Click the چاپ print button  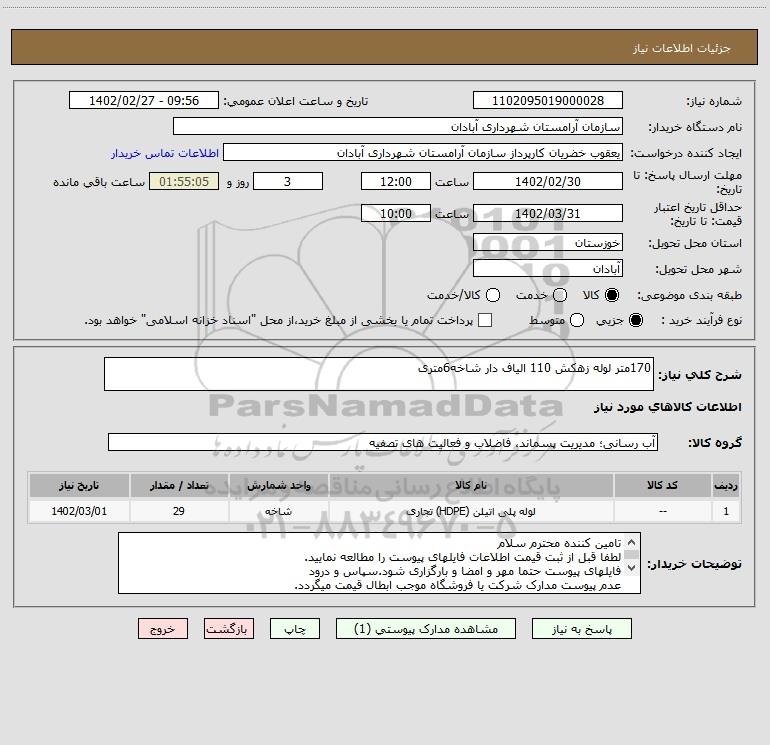coord(295,629)
